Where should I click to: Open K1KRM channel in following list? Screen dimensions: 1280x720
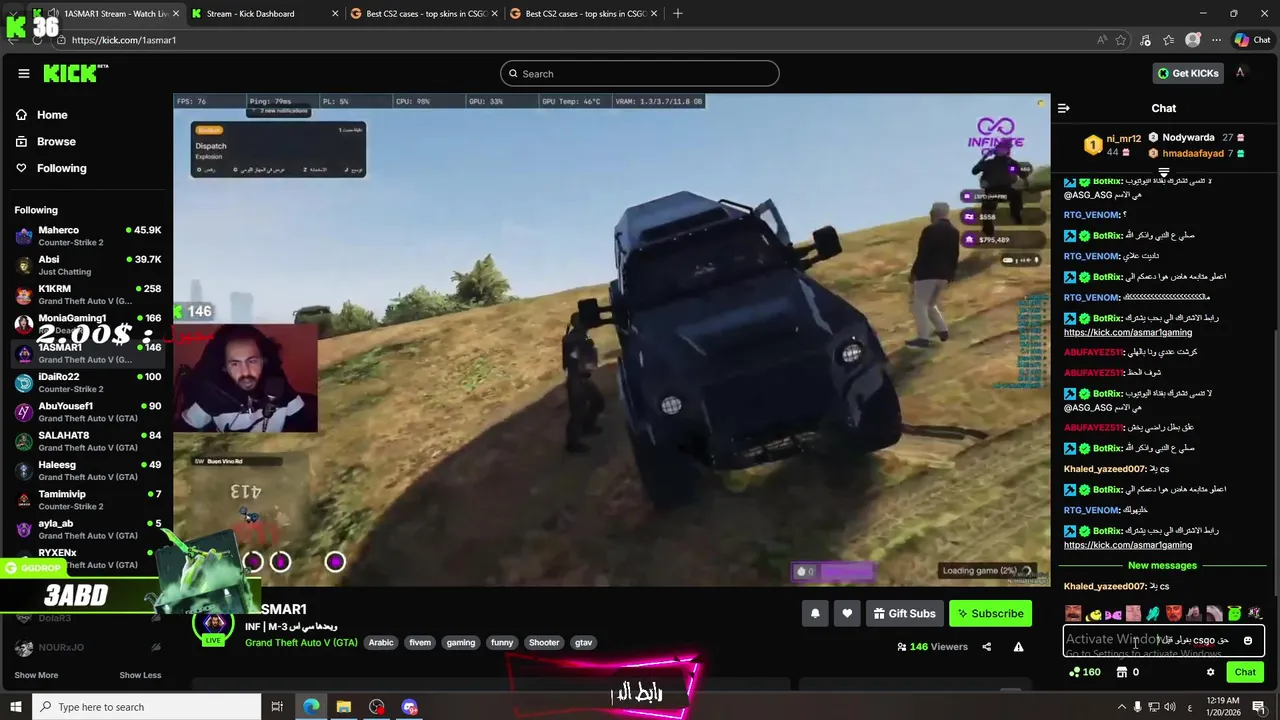click(88, 295)
